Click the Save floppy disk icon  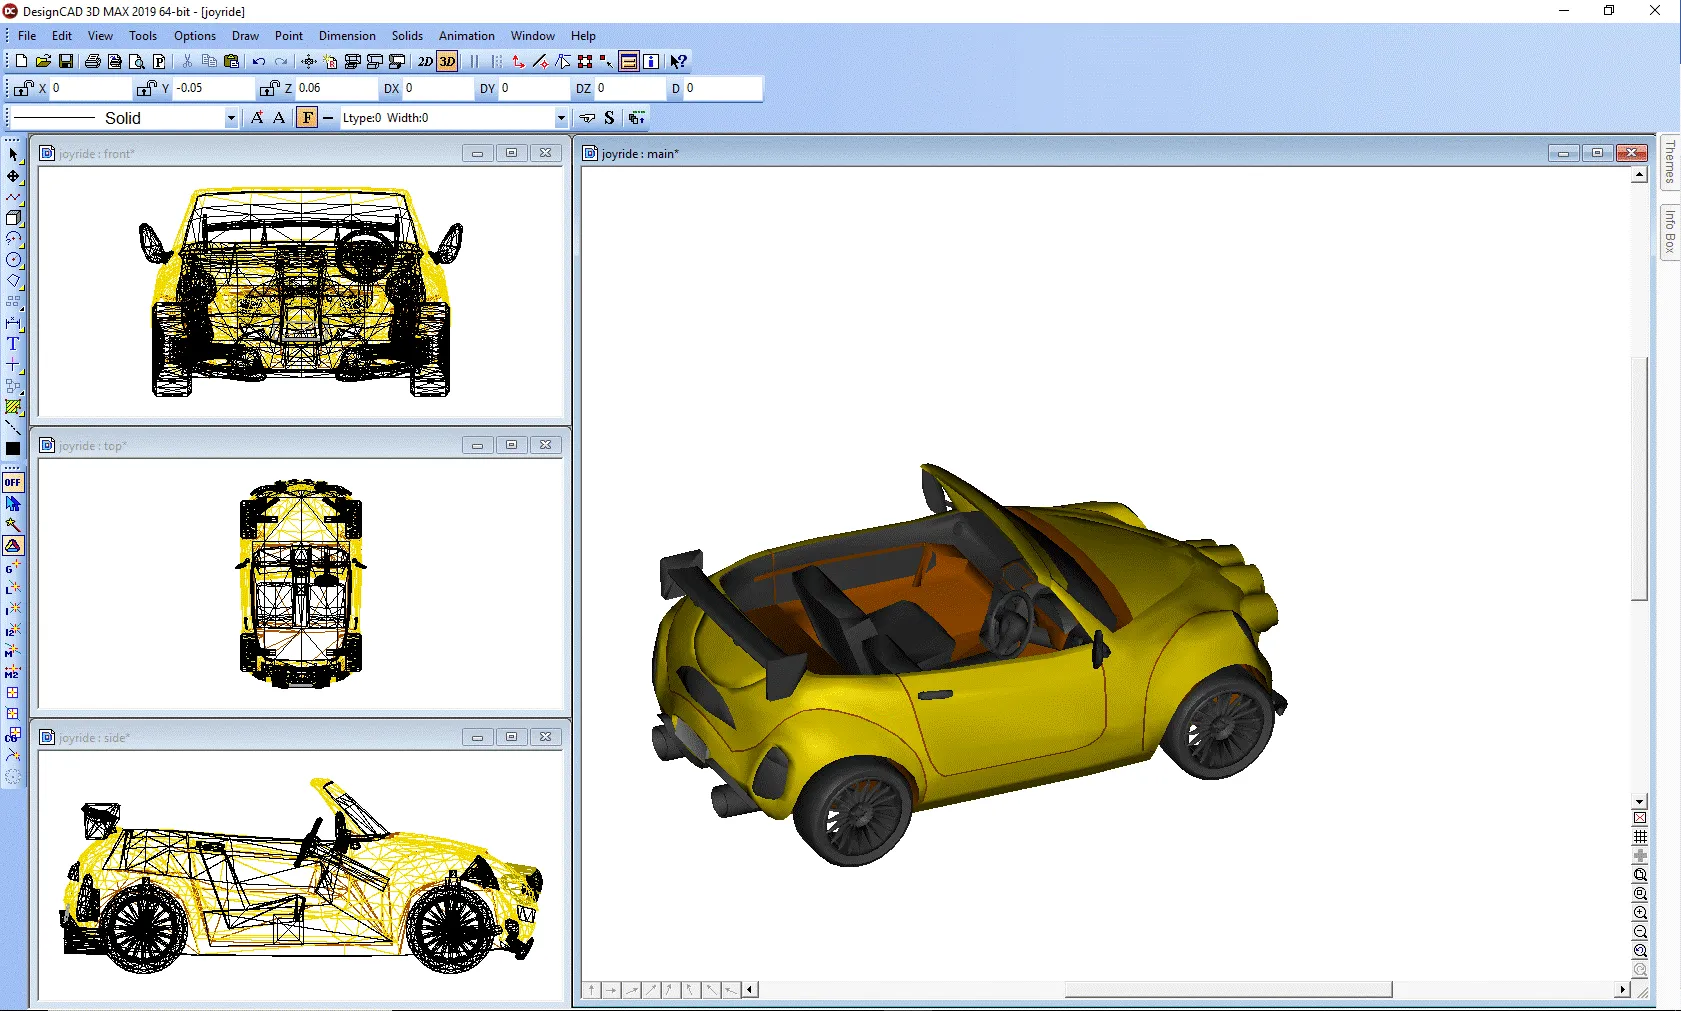pyautogui.click(x=66, y=62)
